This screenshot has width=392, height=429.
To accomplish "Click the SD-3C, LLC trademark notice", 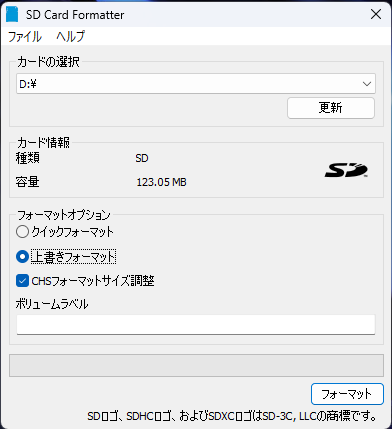I will pos(232,416).
